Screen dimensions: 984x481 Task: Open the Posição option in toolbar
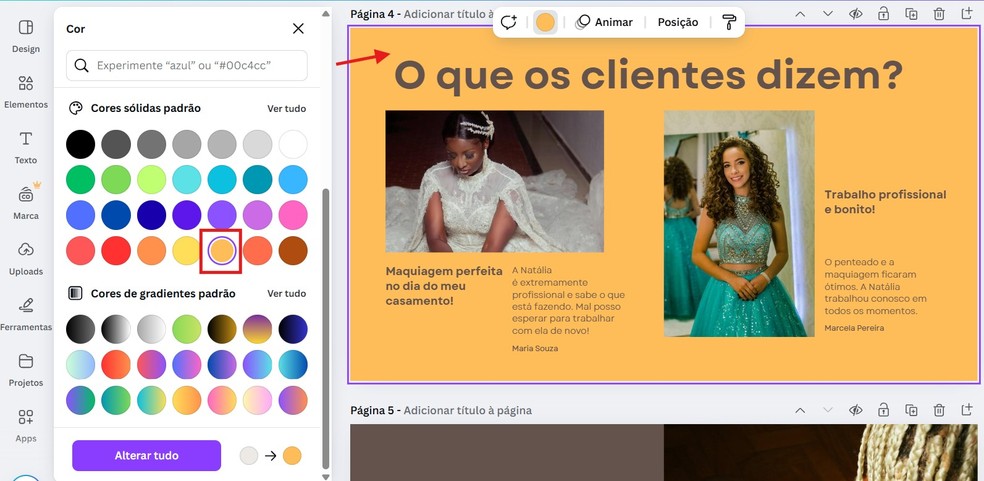[x=678, y=22]
